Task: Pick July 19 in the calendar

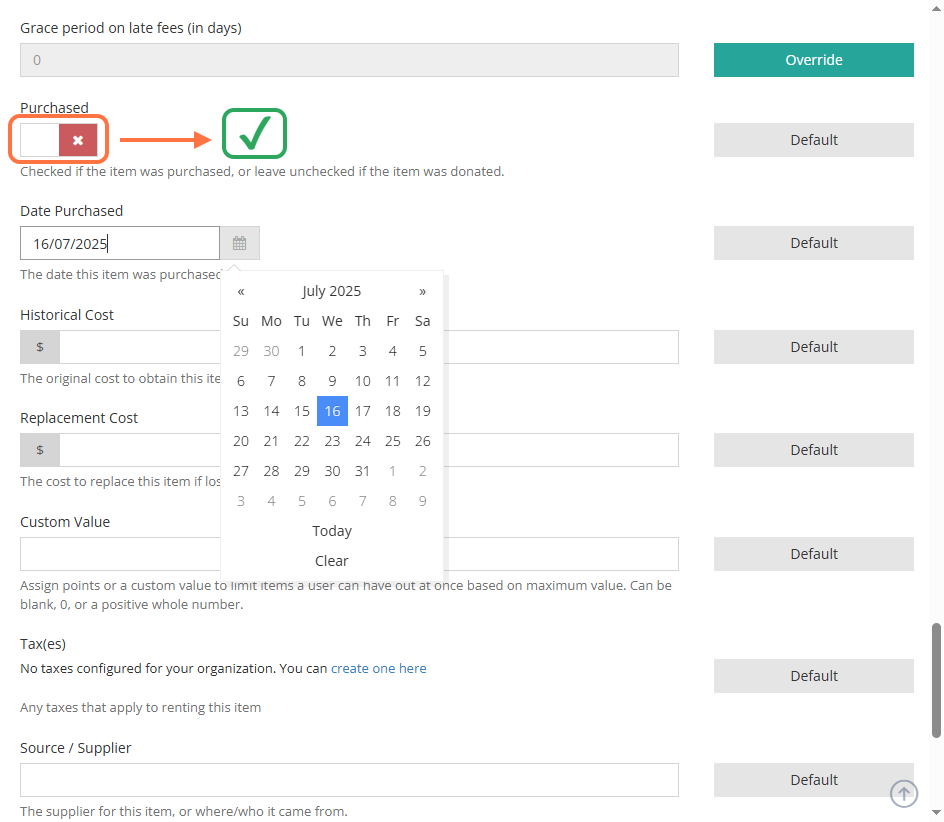Action: tap(423, 411)
